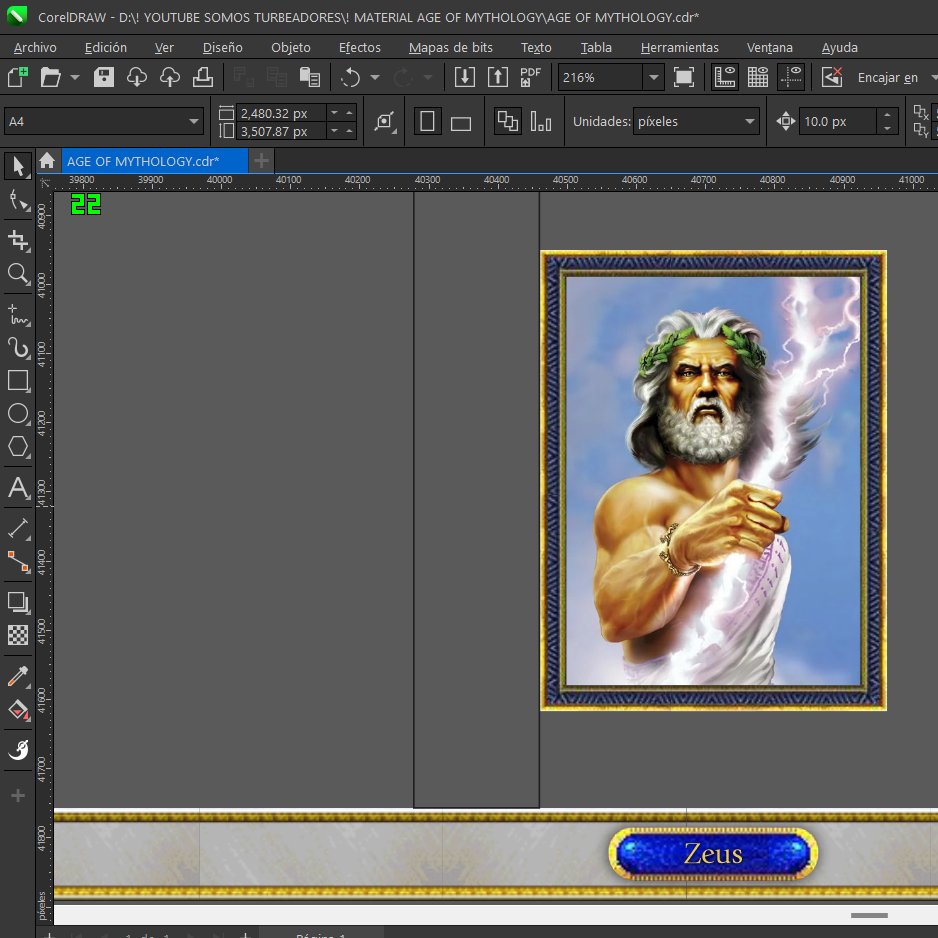This screenshot has height=938, width=938.
Task: Click the plus customize toolbox button
Action: (18, 795)
